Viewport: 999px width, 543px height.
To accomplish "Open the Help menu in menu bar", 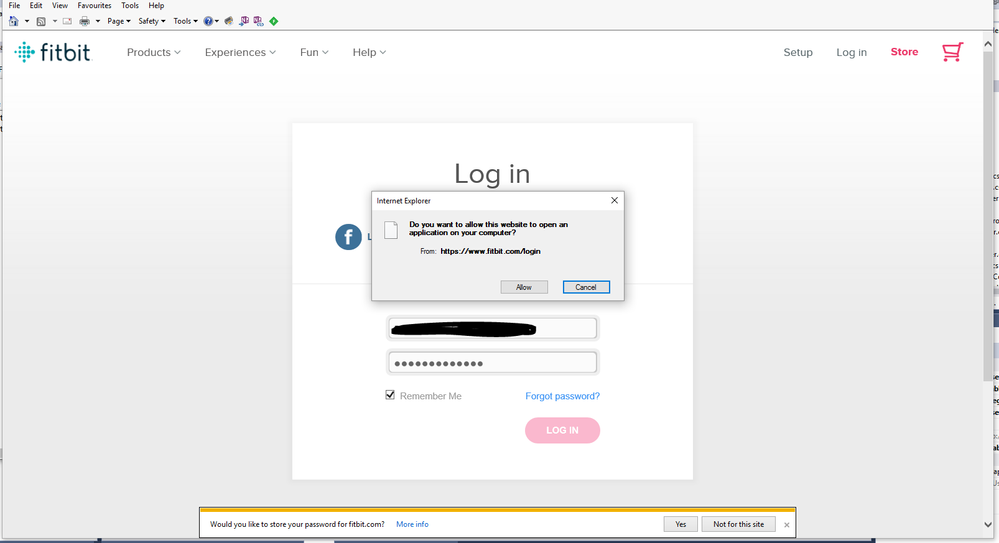I will click(156, 5).
